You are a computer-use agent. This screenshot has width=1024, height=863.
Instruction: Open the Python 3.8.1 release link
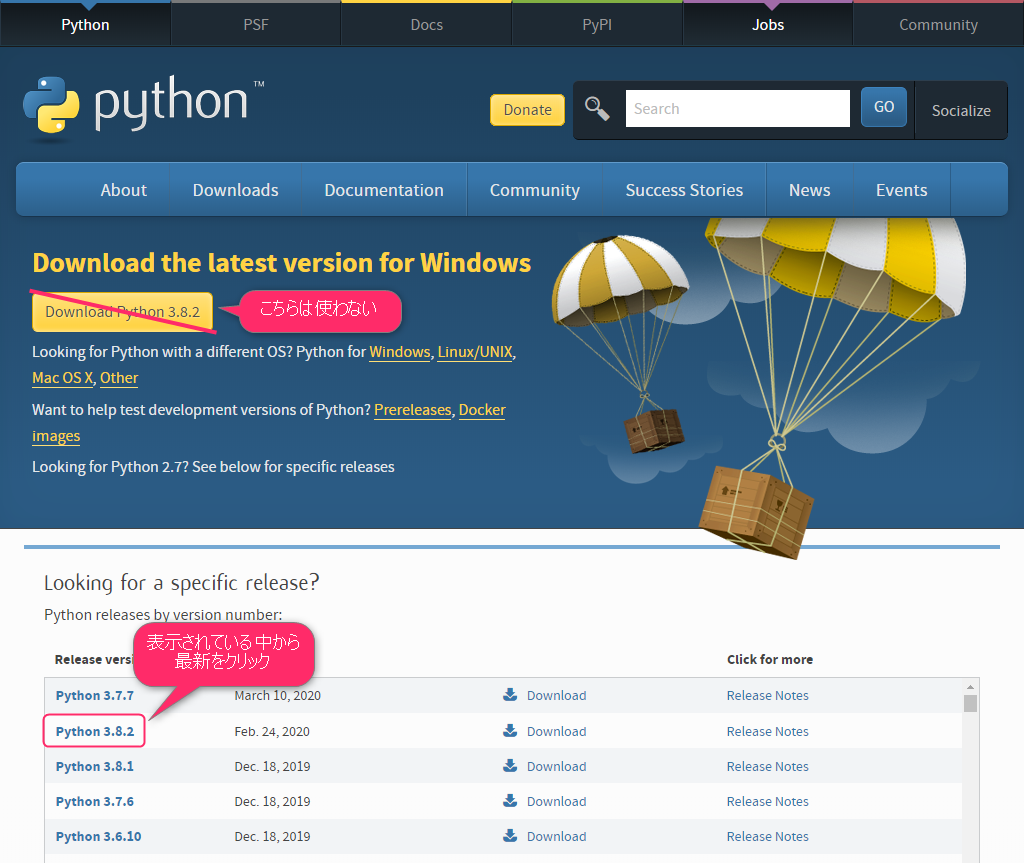pos(95,766)
